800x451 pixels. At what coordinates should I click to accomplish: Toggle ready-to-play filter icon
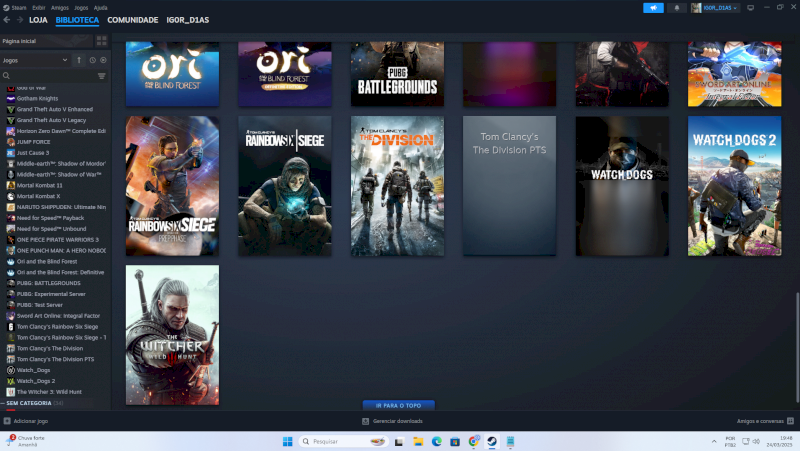tap(103, 60)
